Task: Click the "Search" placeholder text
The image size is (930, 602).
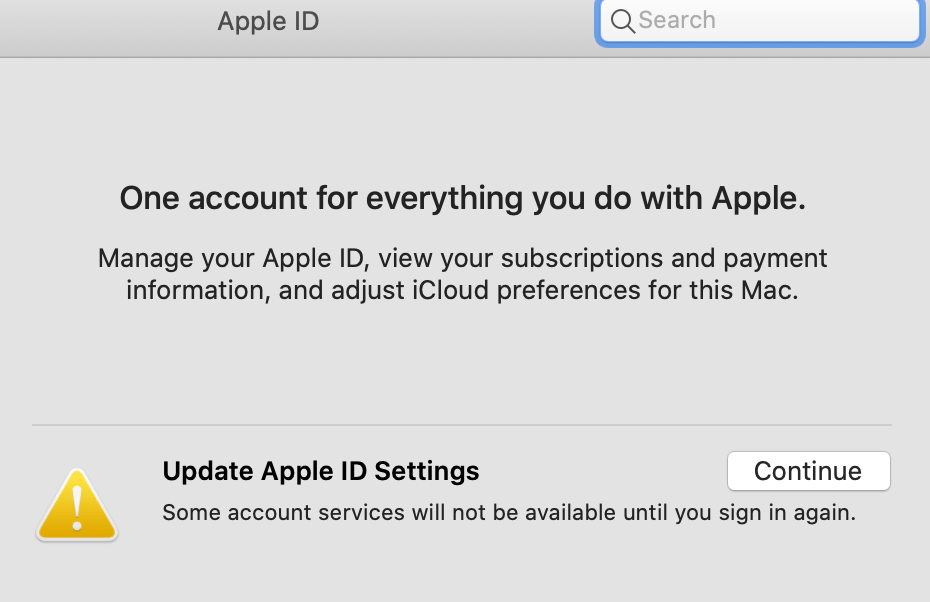Action: click(677, 21)
